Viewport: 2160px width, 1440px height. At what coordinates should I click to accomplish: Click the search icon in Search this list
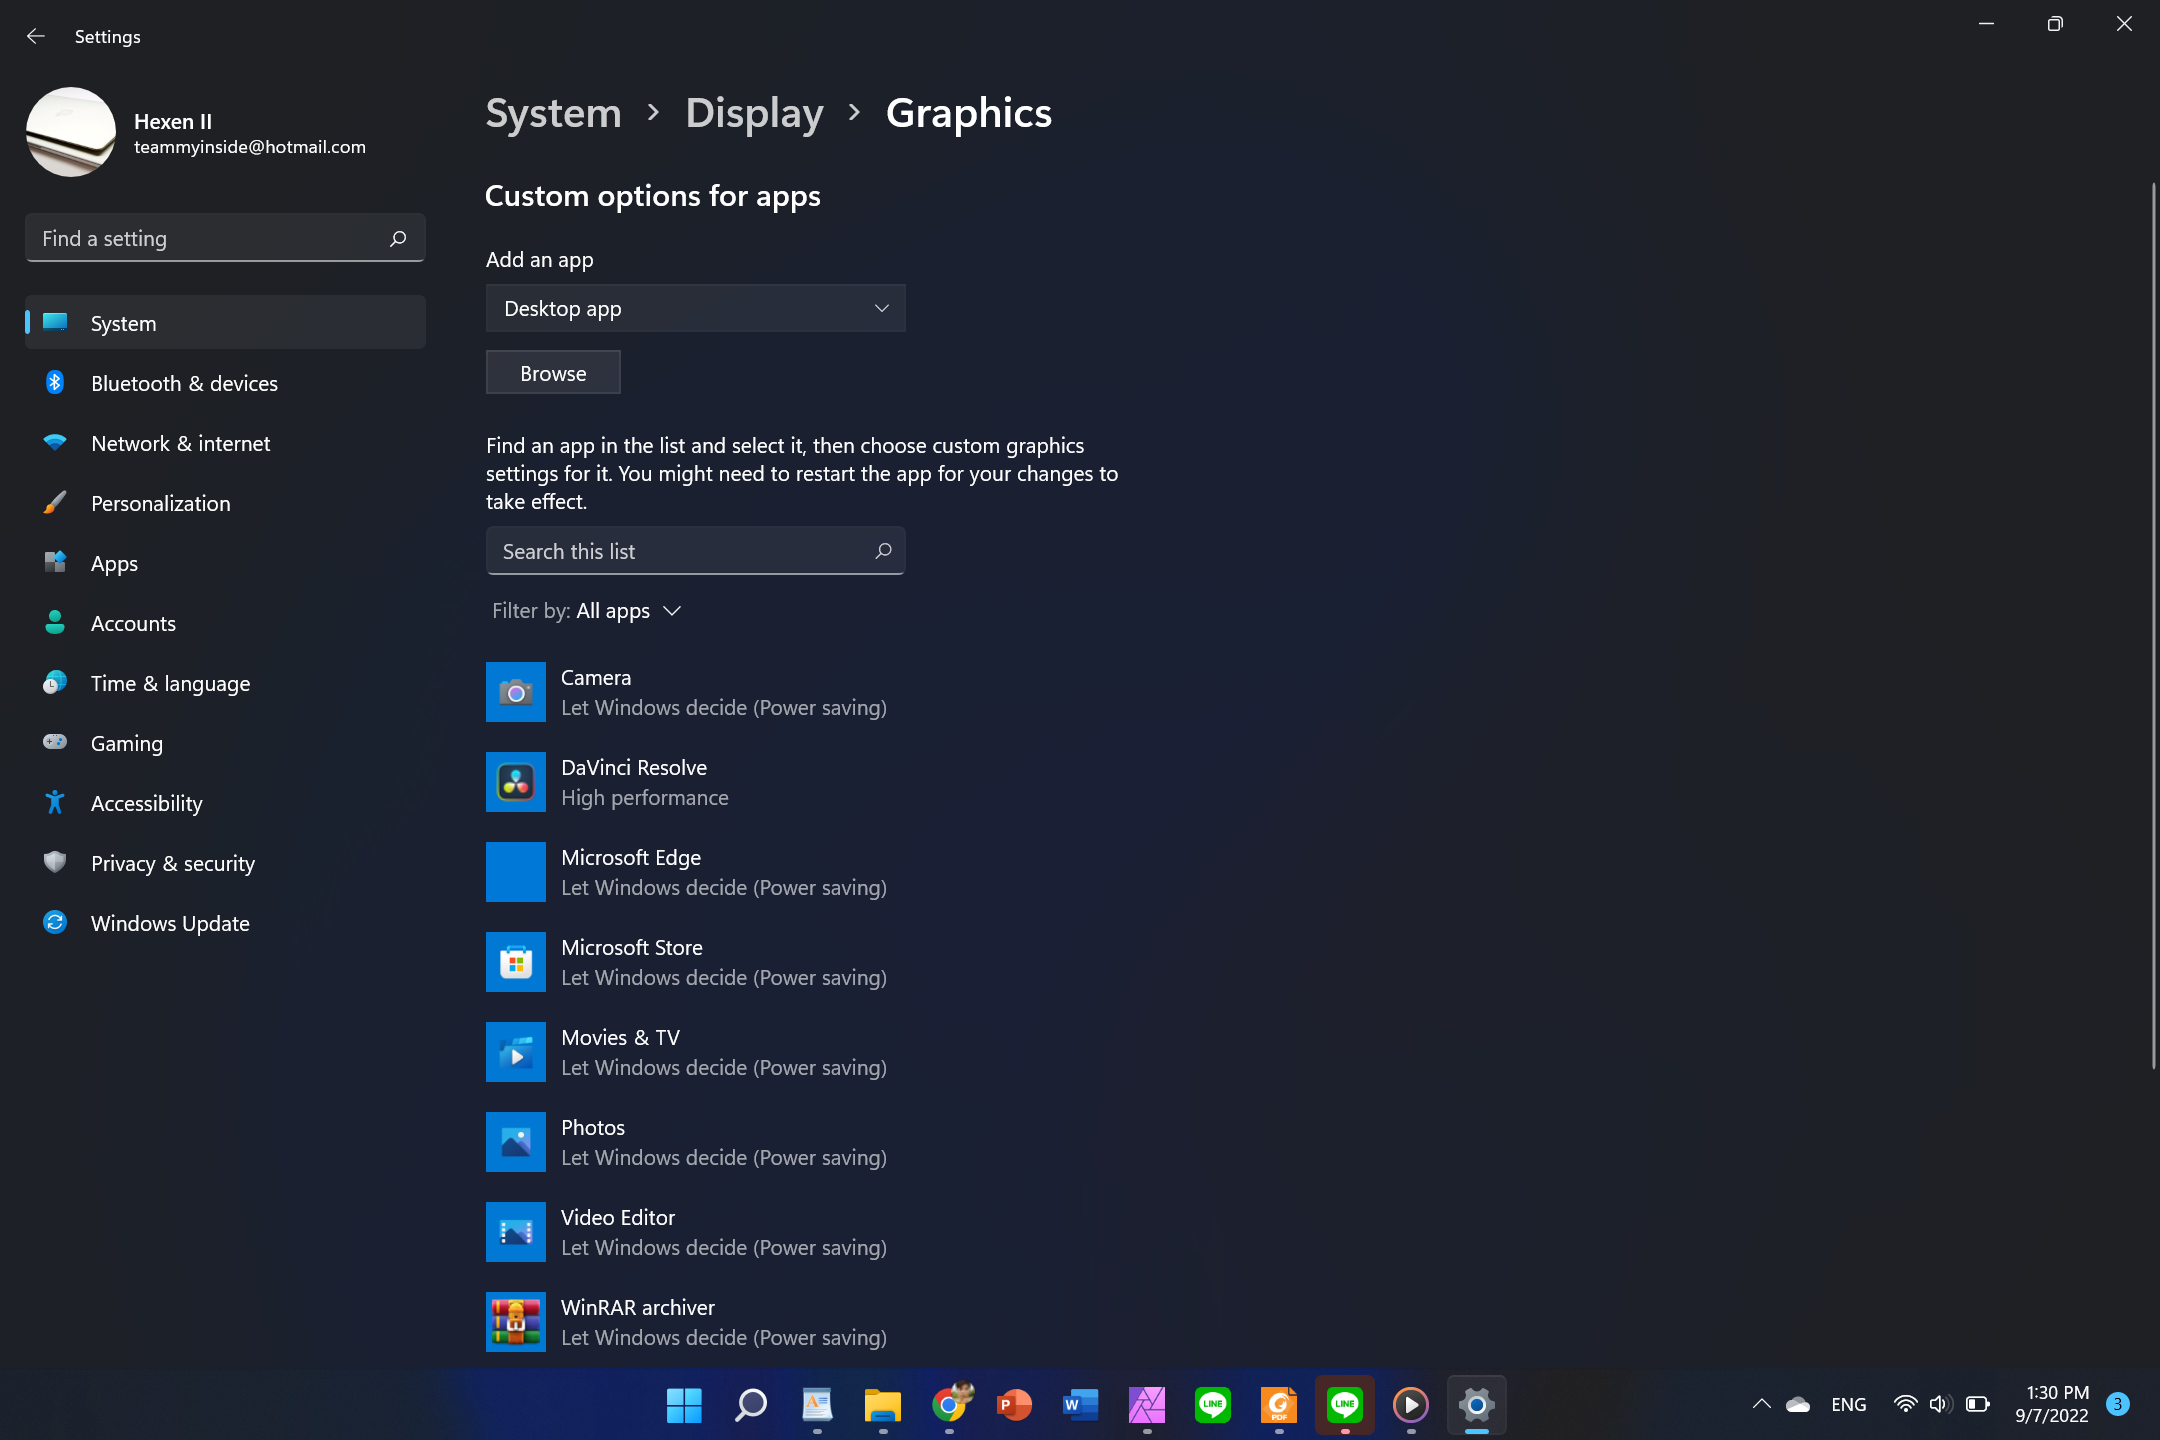pos(883,550)
